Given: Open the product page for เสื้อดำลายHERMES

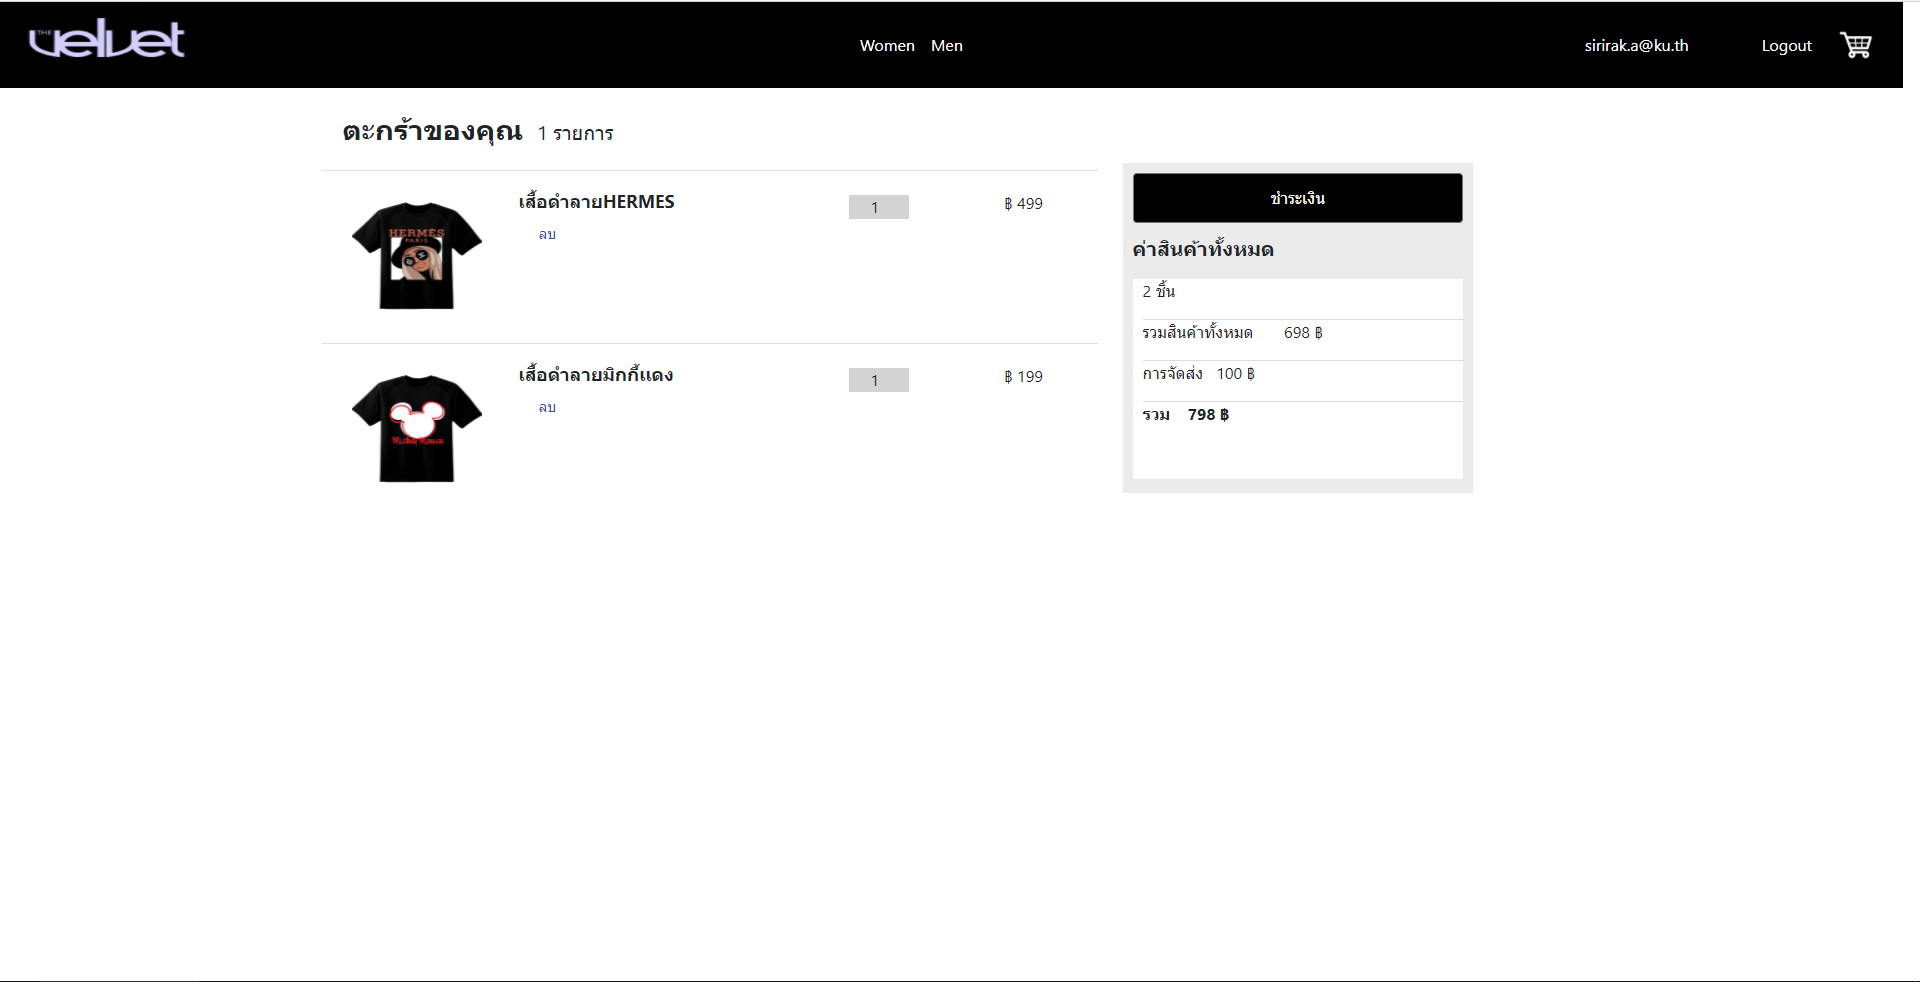Looking at the screenshot, I should (595, 202).
